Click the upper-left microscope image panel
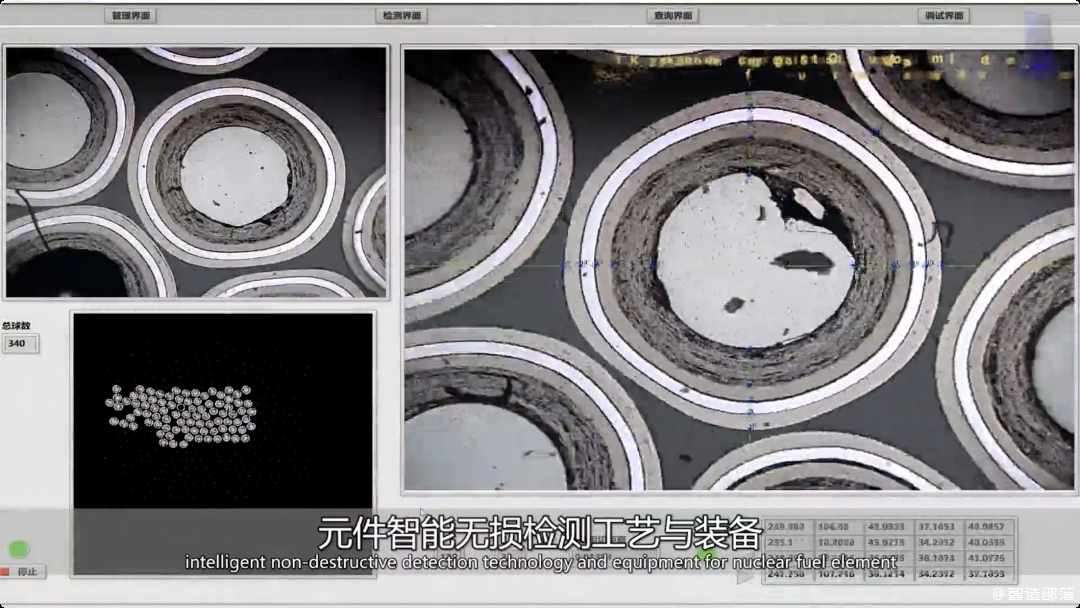 click(195, 170)
